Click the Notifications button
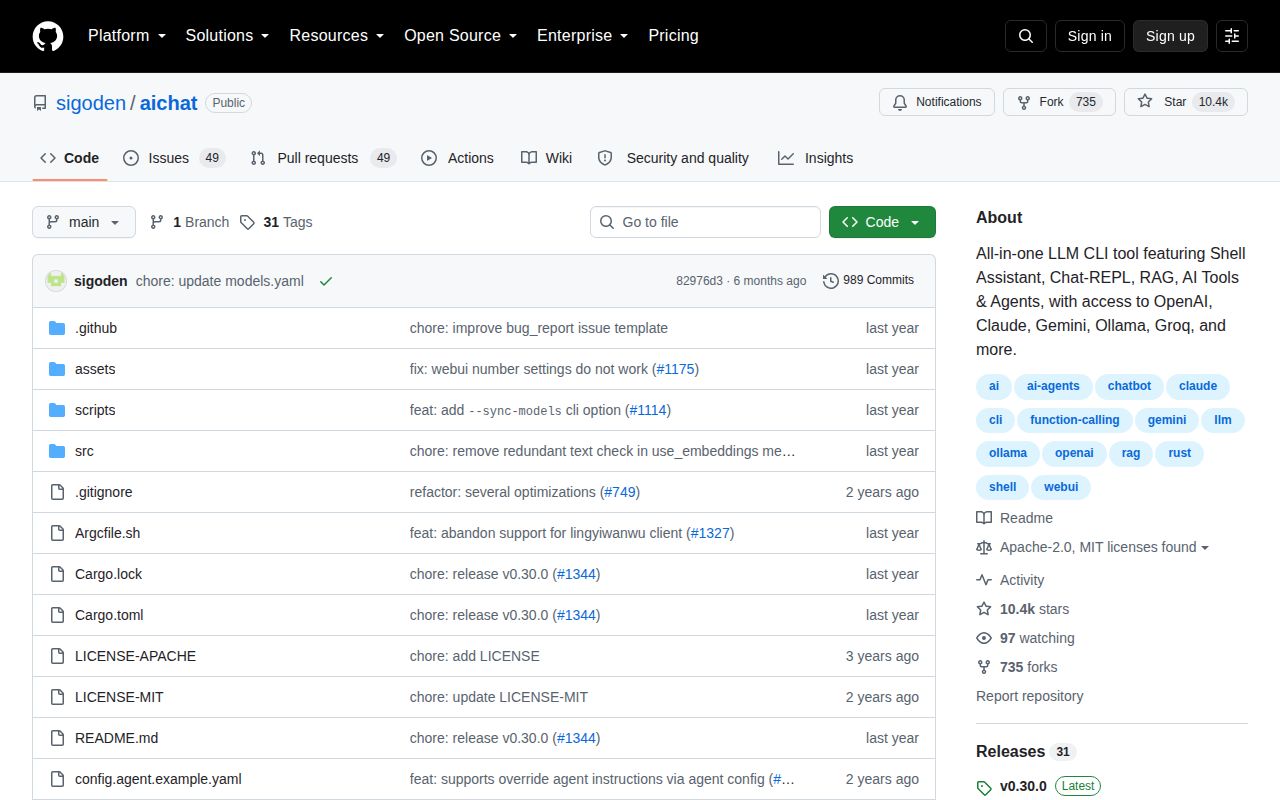The width and height of the screenshot is (1280, 800). 937,102
